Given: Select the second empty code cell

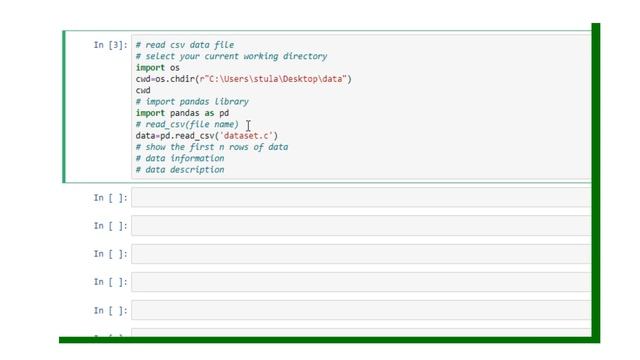Looking at the screenshot, I should point(361,226).
